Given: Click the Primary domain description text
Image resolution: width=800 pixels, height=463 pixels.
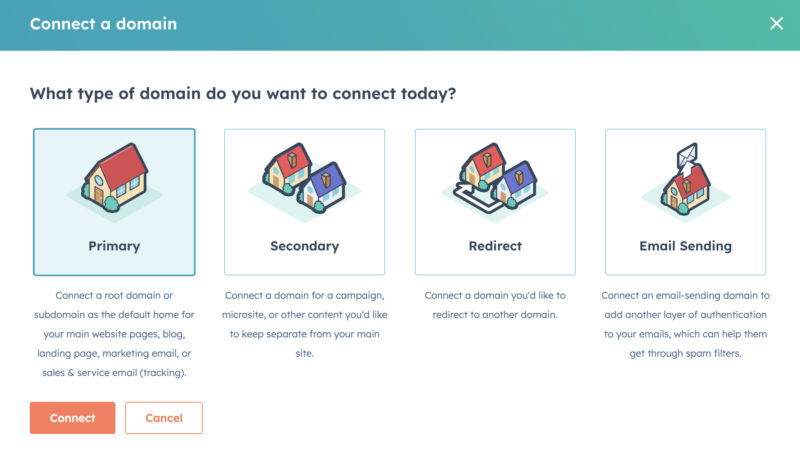Looking at the screenshot, I should tap(114, 334).
